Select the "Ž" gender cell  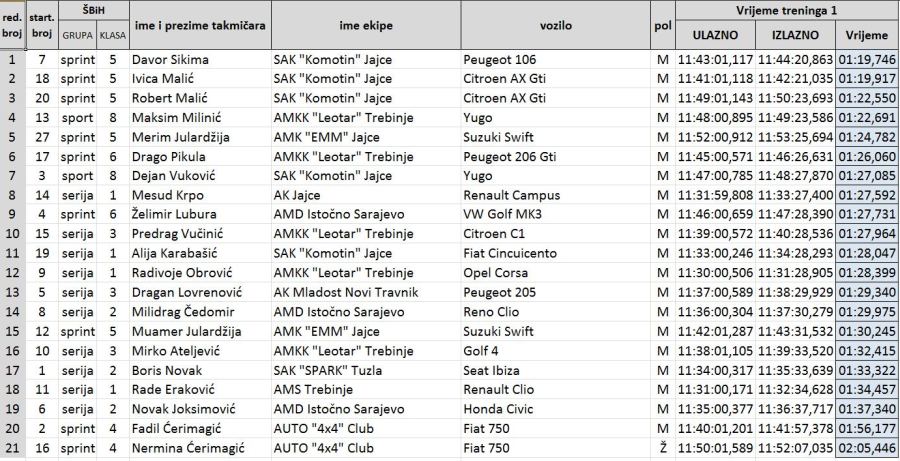pos(662,447)
